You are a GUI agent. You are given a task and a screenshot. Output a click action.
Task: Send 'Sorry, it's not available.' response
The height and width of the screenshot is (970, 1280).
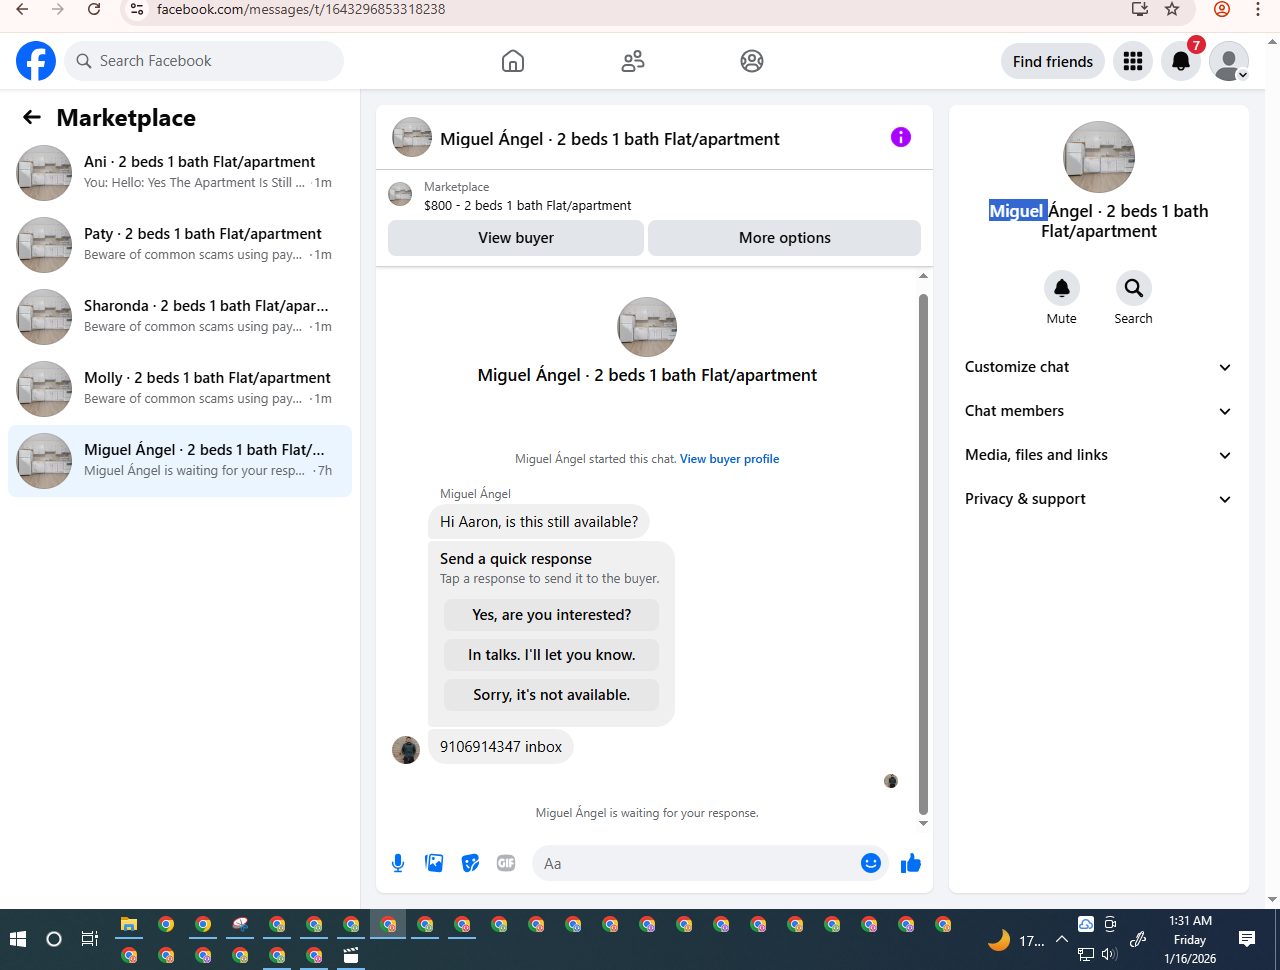551,695
